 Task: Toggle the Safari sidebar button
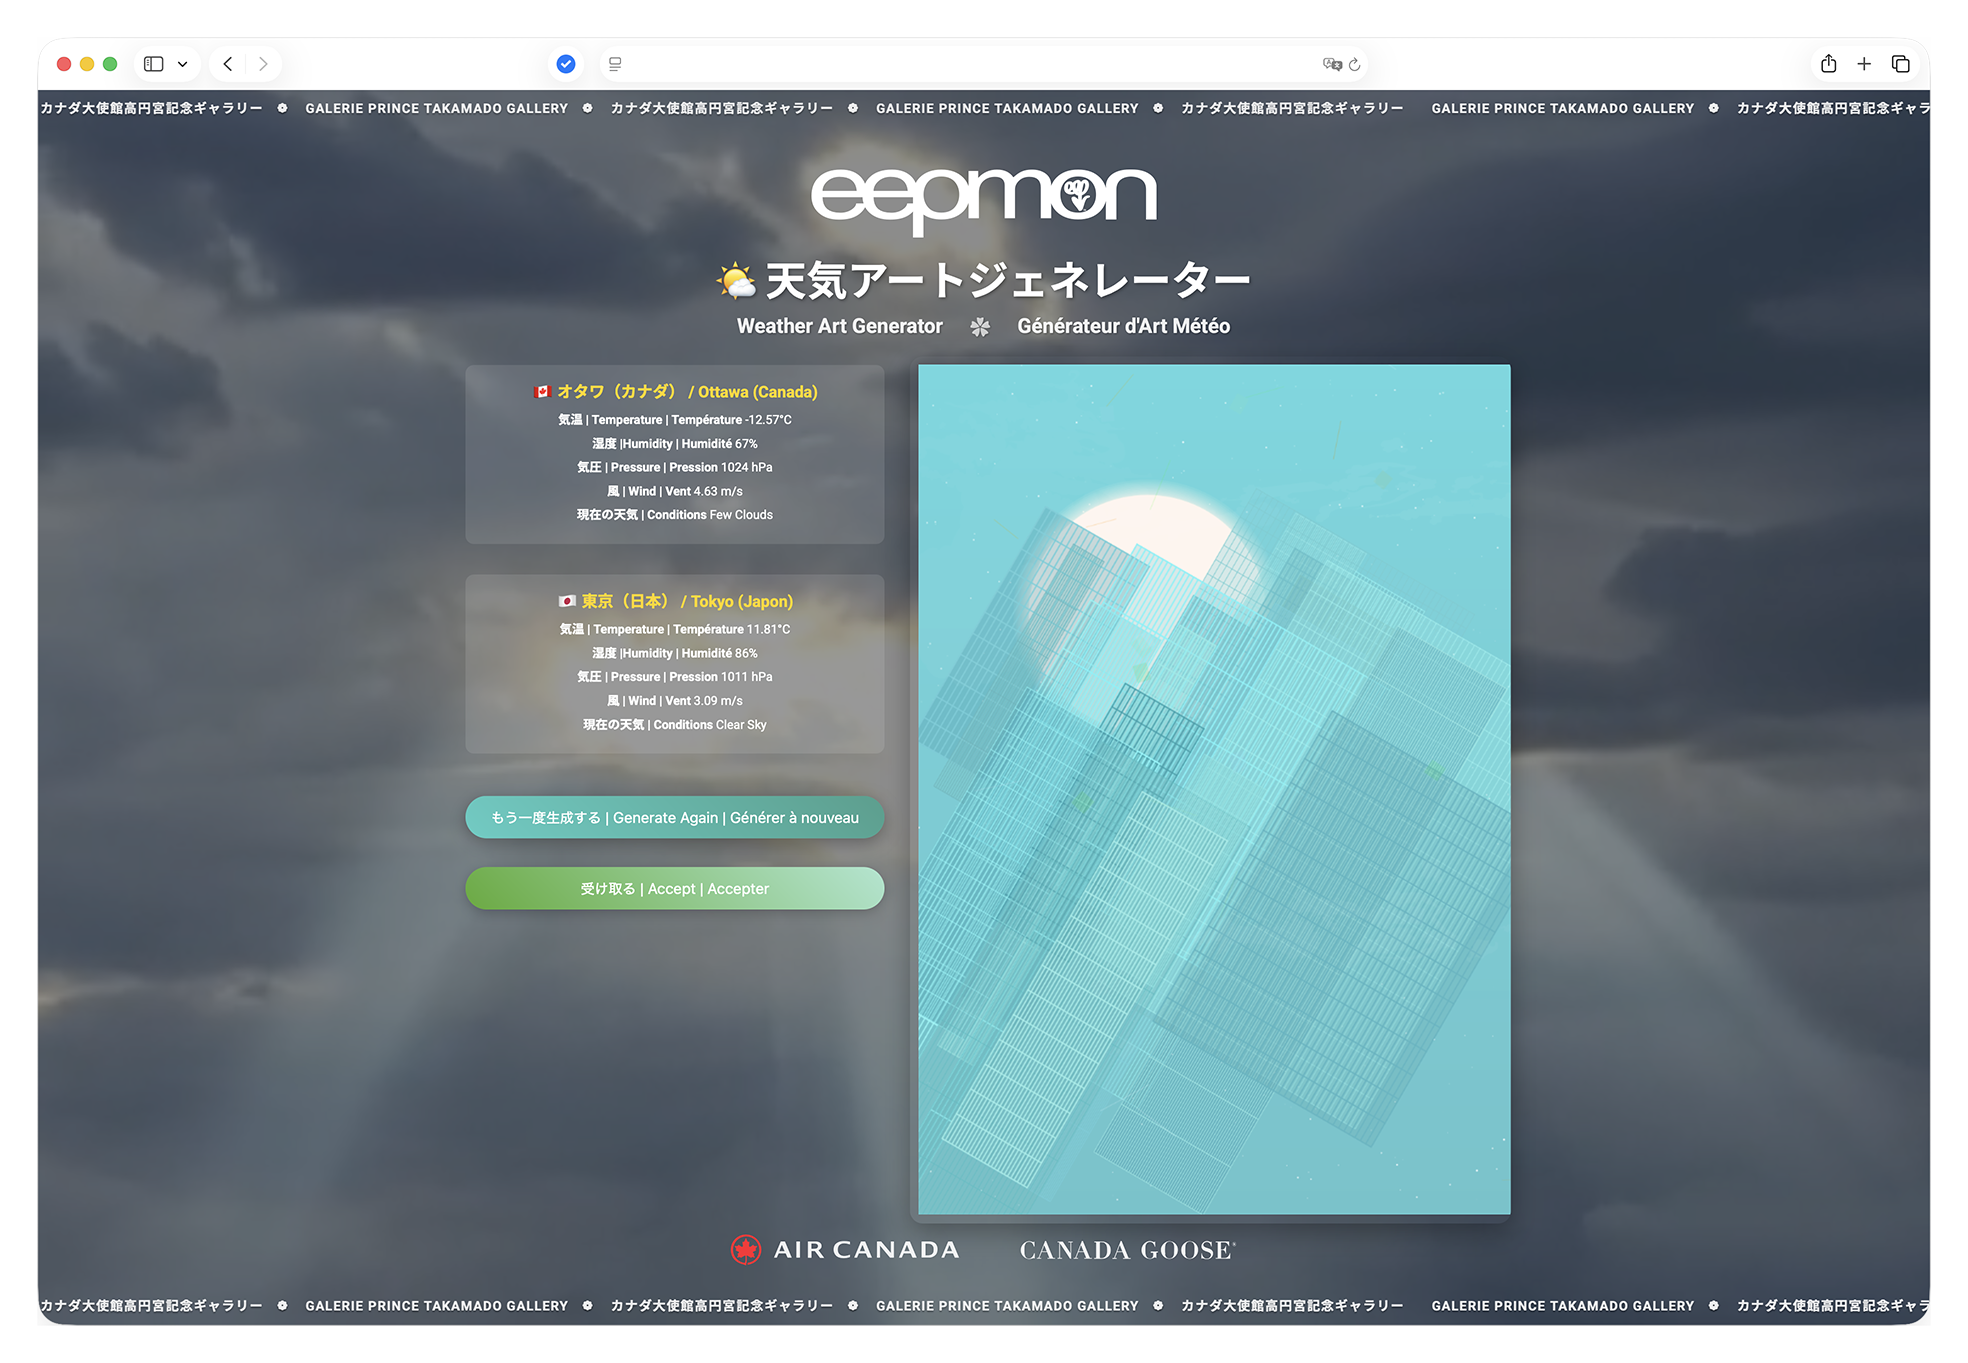coord(153,64)
